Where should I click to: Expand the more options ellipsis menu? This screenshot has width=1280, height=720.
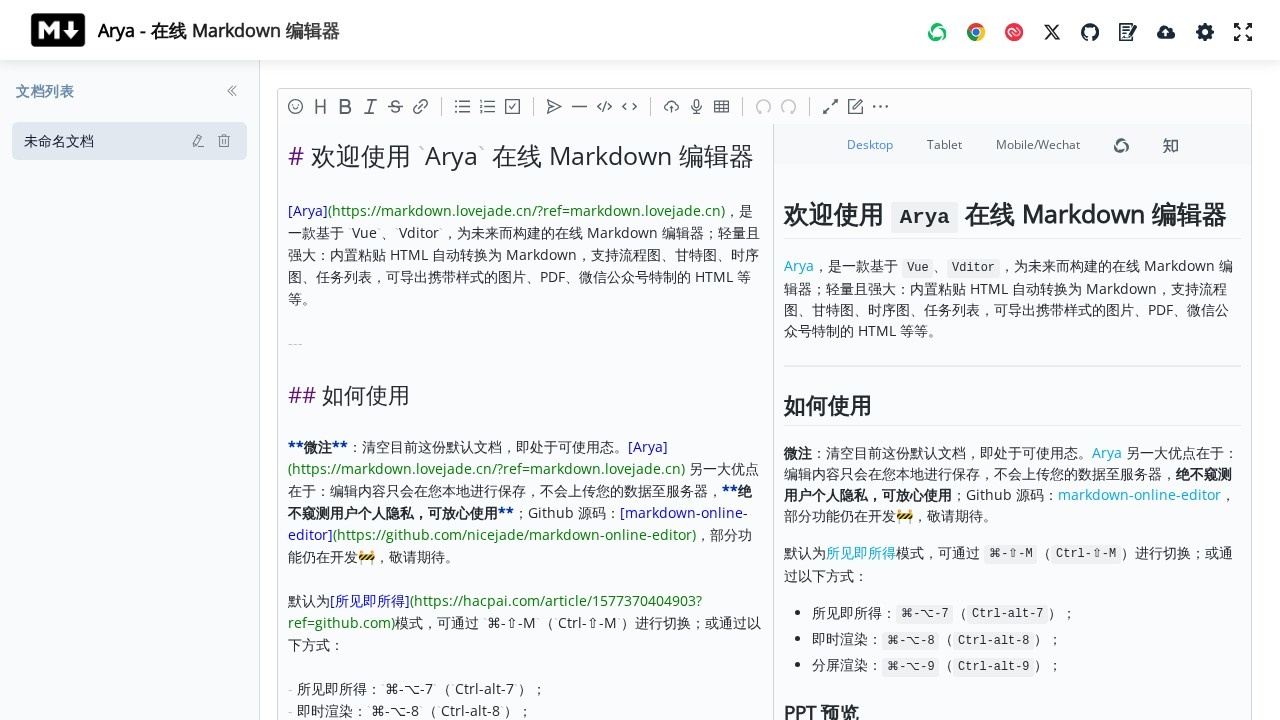click(x=880, y=107)
